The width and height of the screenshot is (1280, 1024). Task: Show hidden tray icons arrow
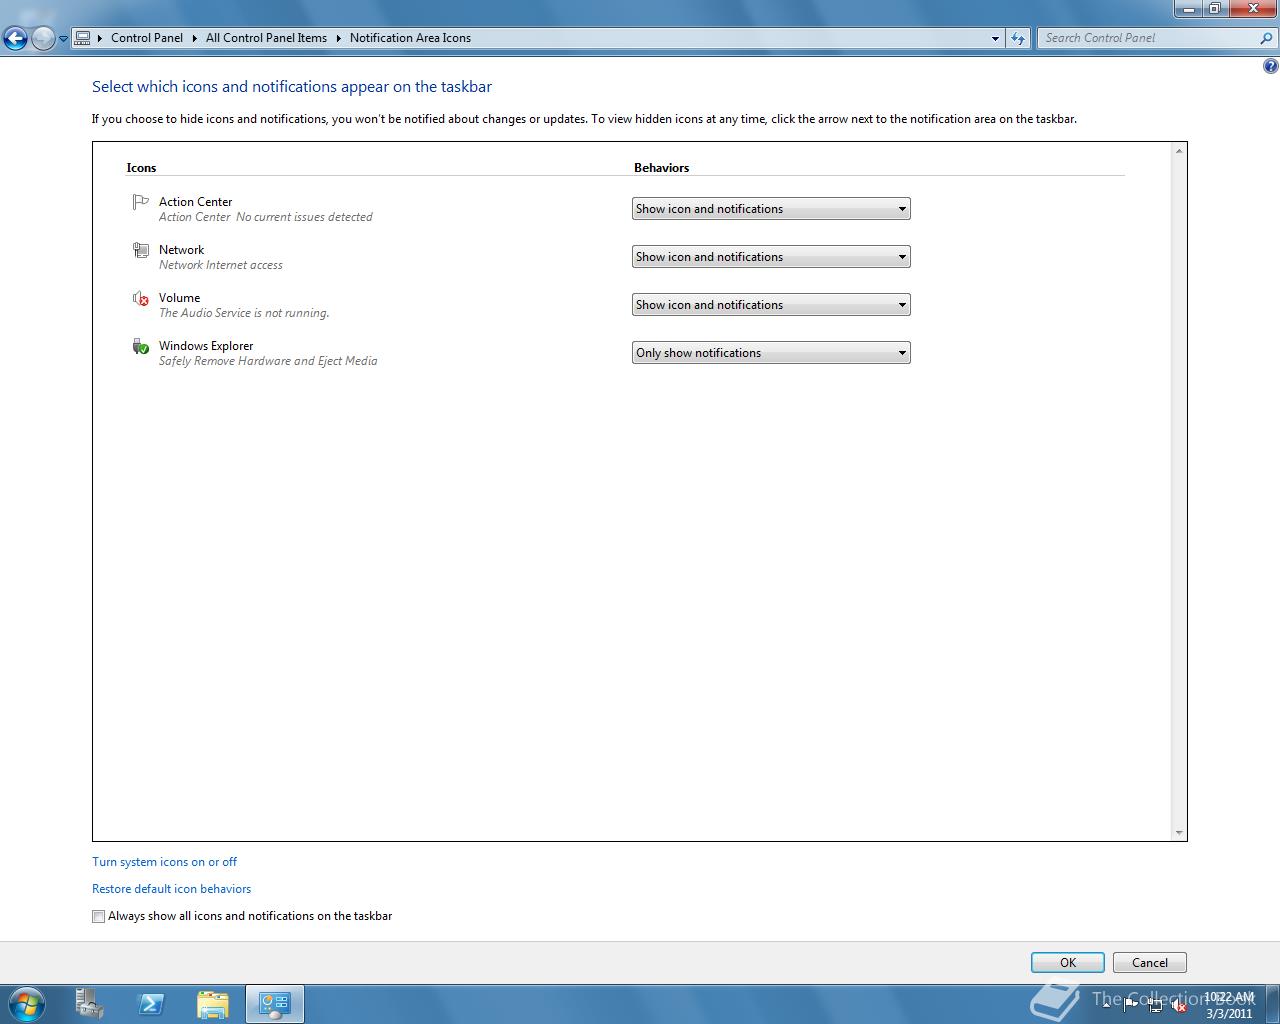[x=1106, y=1006]
